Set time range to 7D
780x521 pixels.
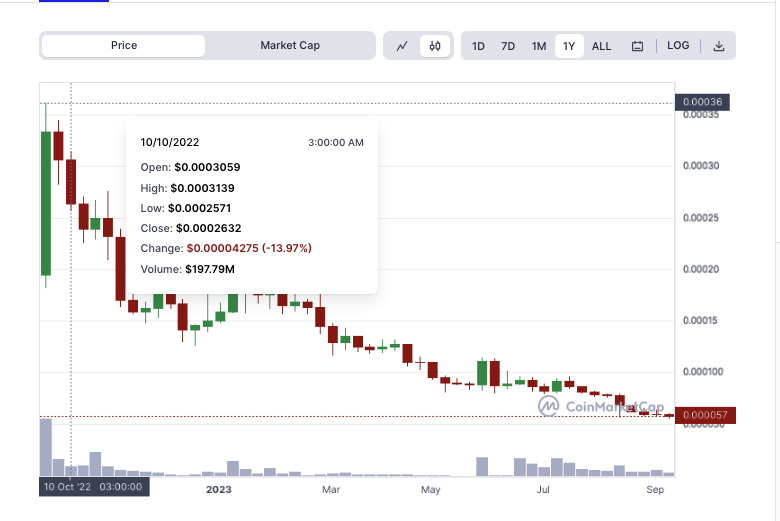[508, 46]
